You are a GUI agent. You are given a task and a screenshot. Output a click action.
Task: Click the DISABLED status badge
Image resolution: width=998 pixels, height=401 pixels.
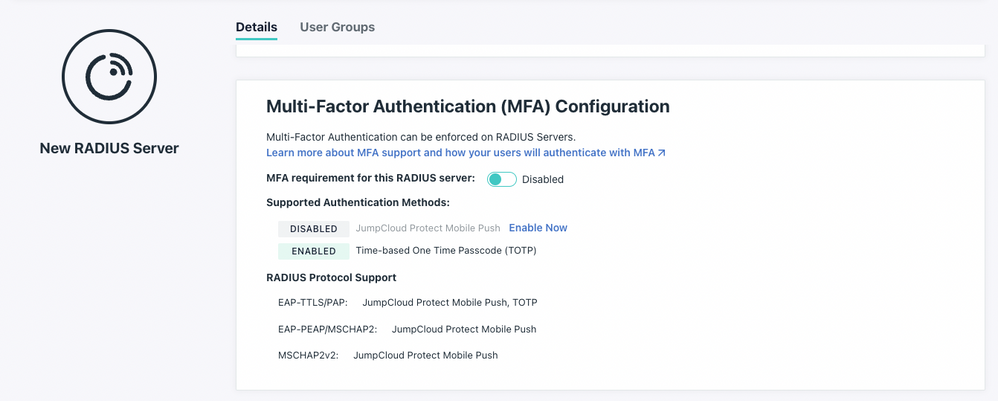[314, 229]
